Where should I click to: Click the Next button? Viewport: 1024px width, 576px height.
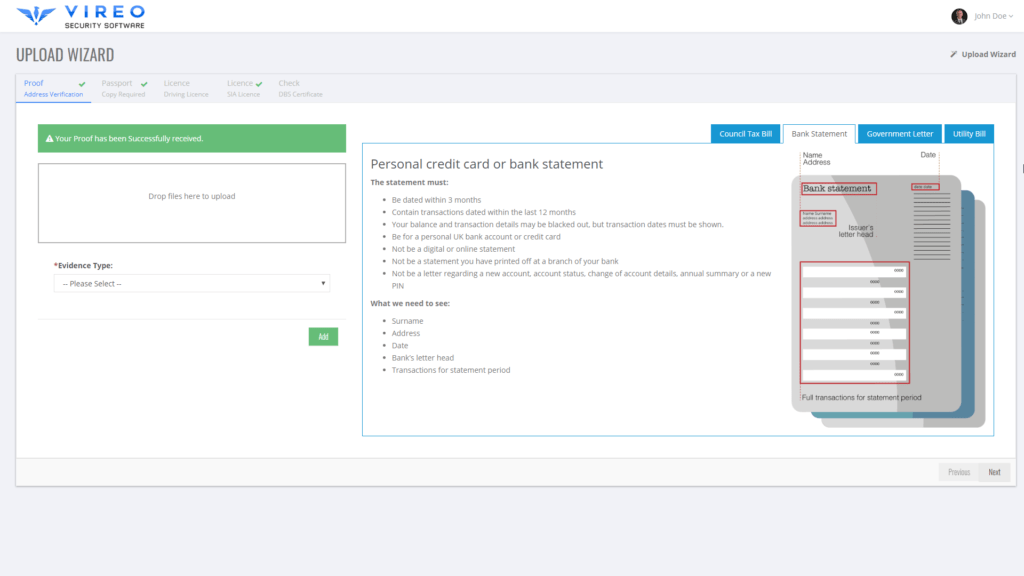[994, 471]
